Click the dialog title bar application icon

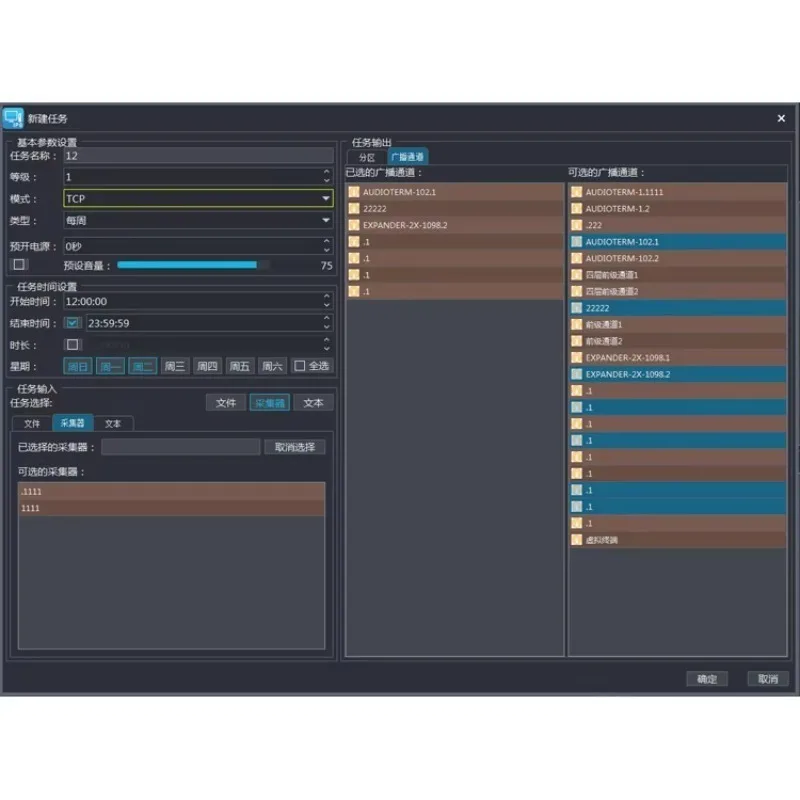pyautogui.click(x=14, y=118)
